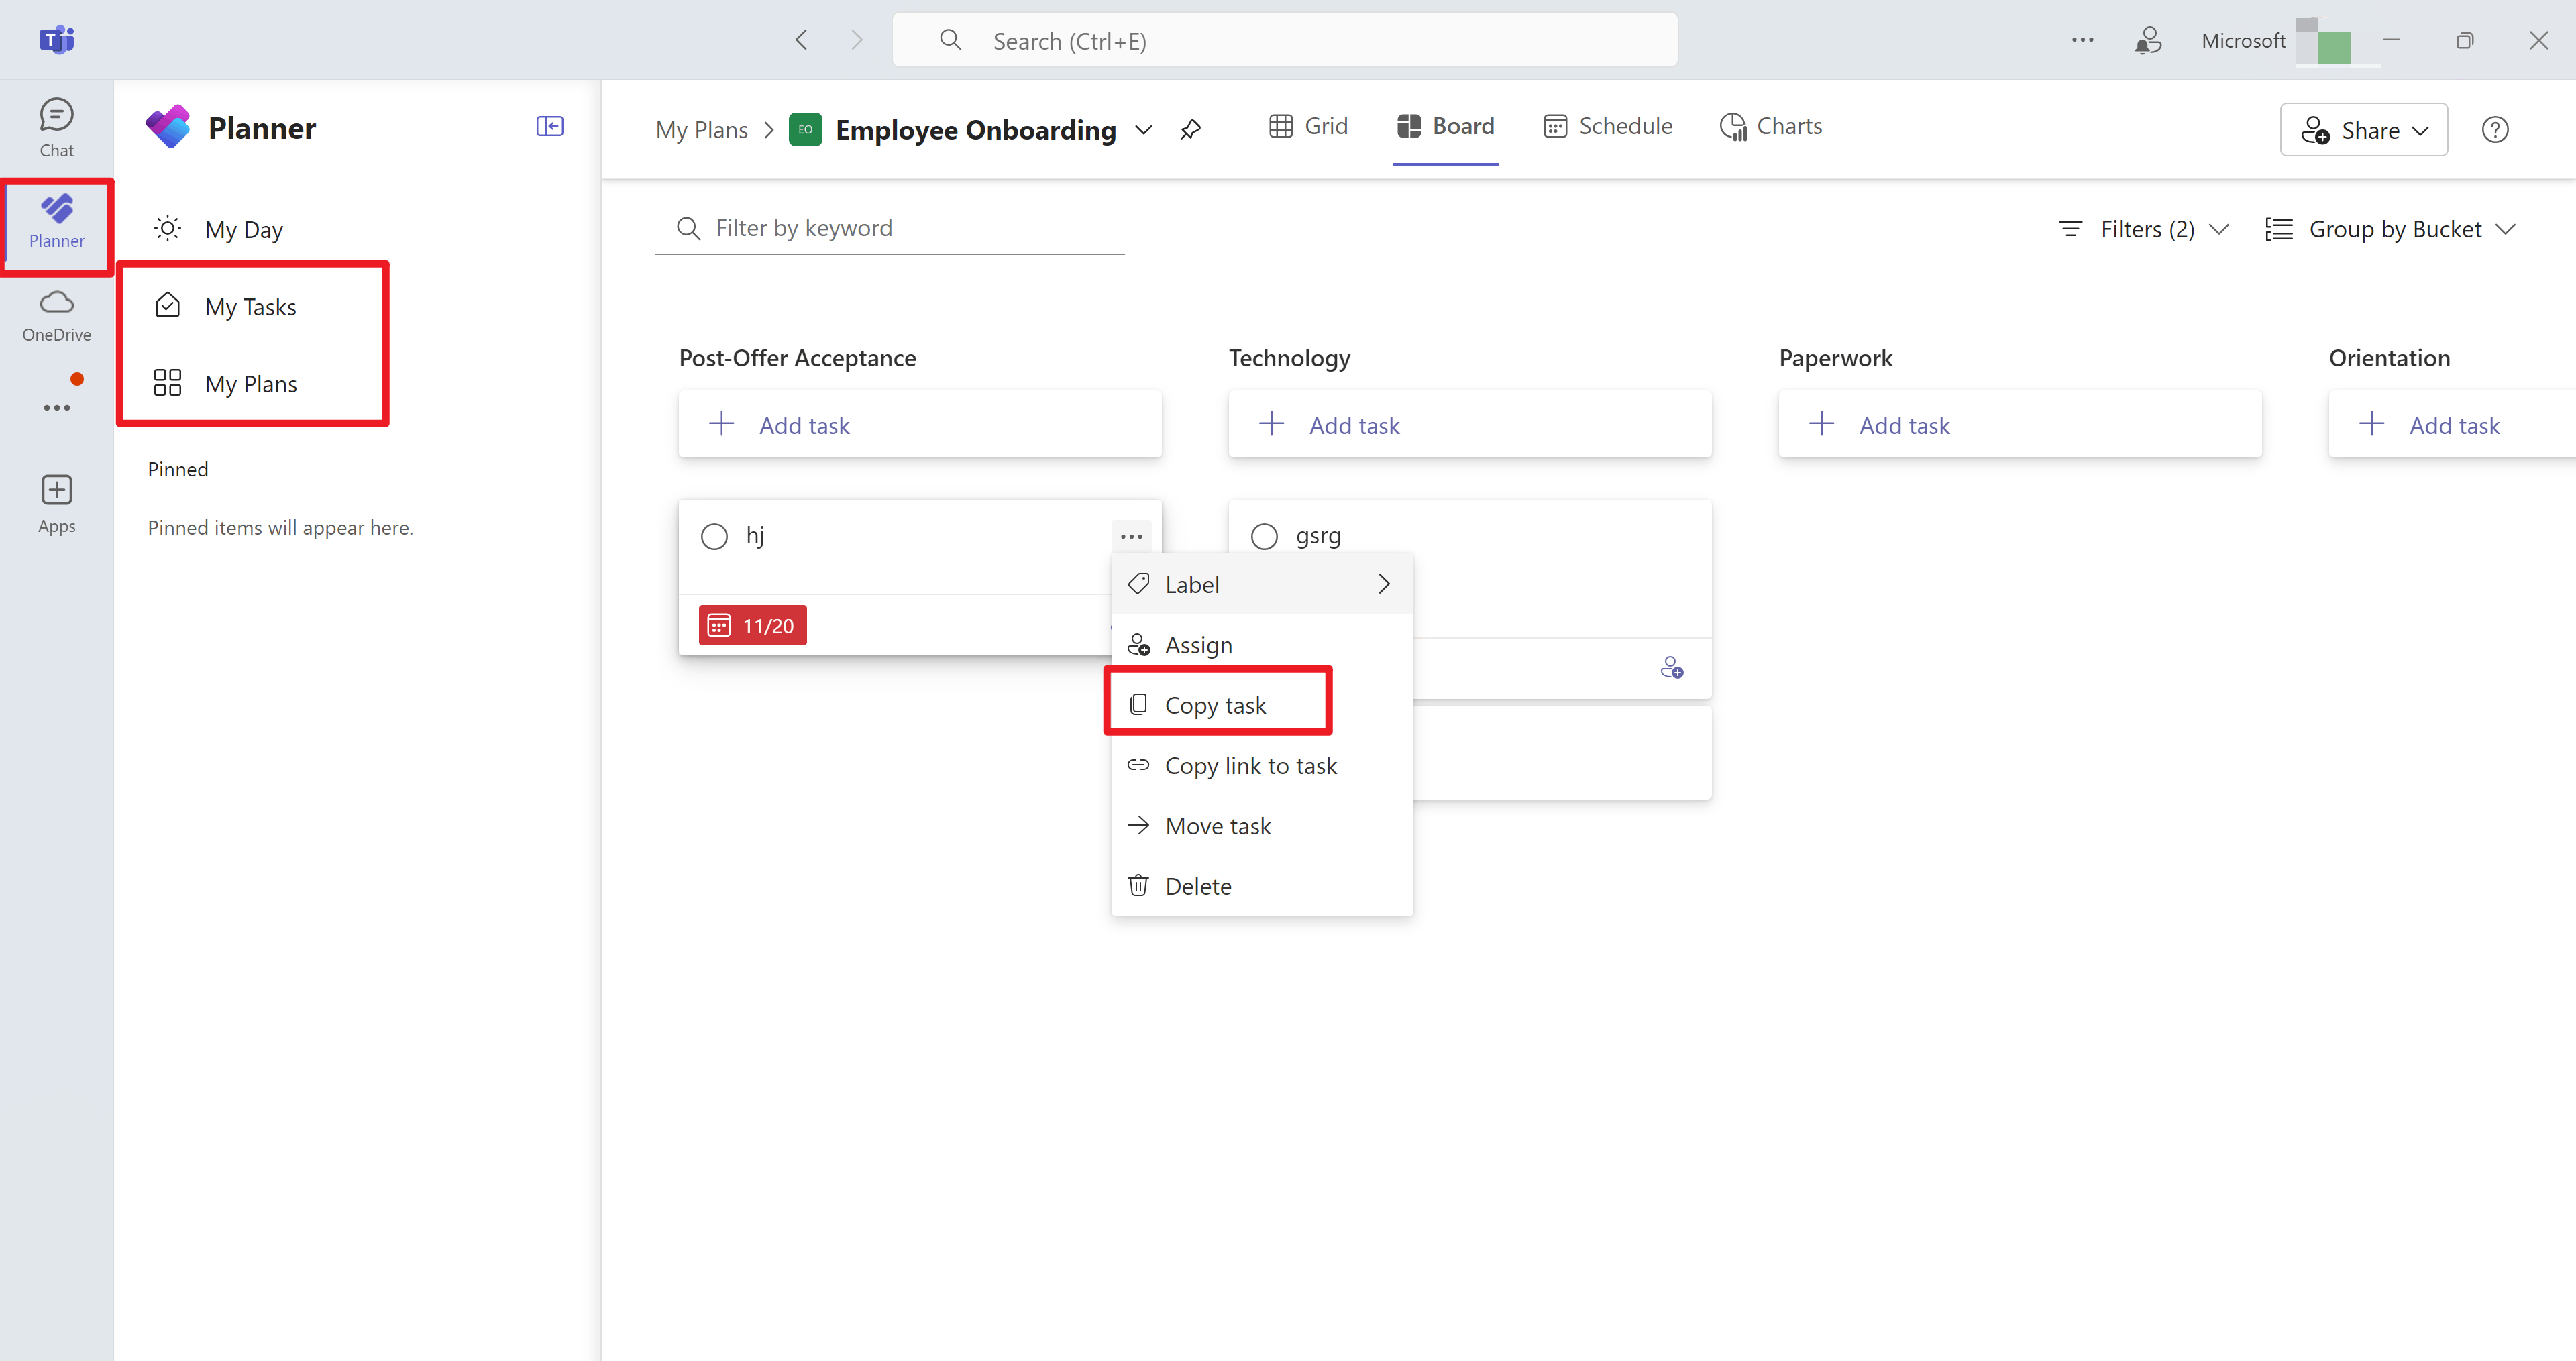Image resolution: width=2576 pixels, height=1361 pixels.
Task: Assign someone via people icon on gsrg card
Action: pos(1672,667)
